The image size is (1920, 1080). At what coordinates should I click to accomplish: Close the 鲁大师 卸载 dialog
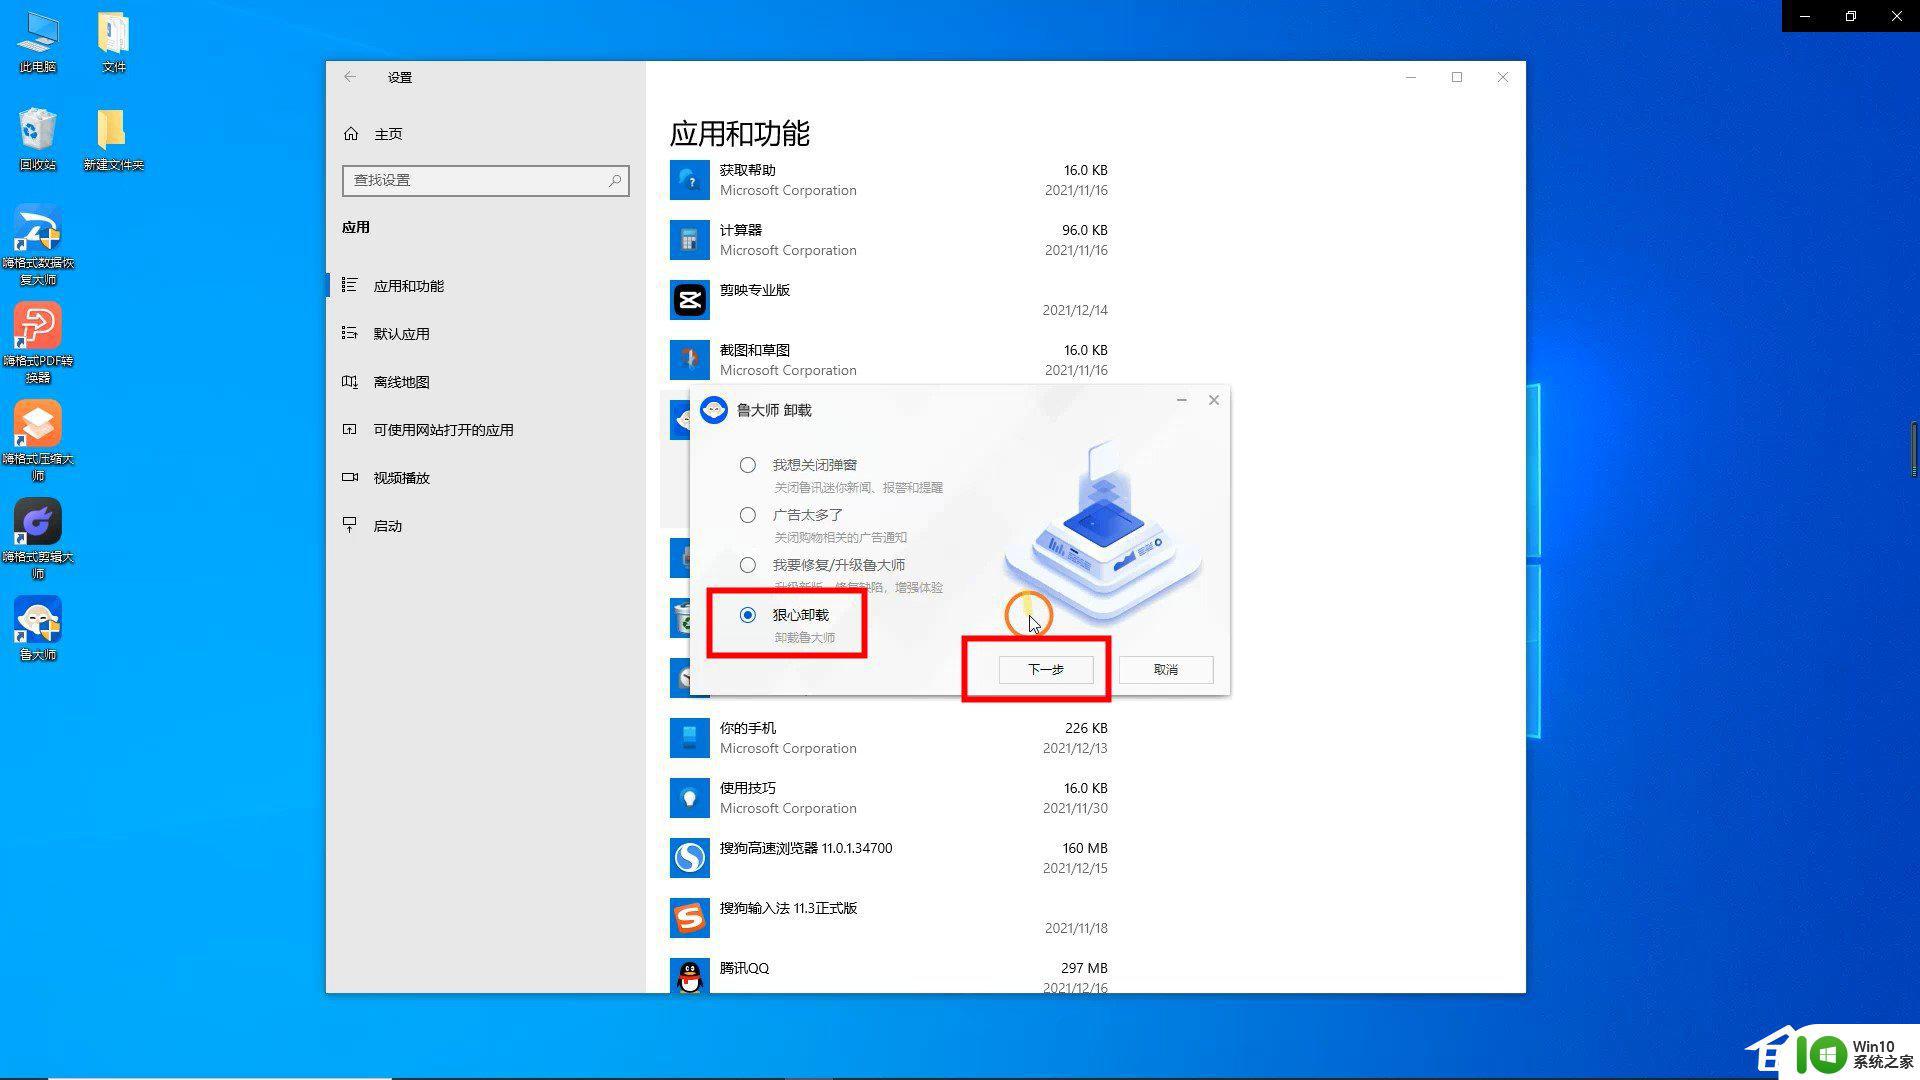1214,400
